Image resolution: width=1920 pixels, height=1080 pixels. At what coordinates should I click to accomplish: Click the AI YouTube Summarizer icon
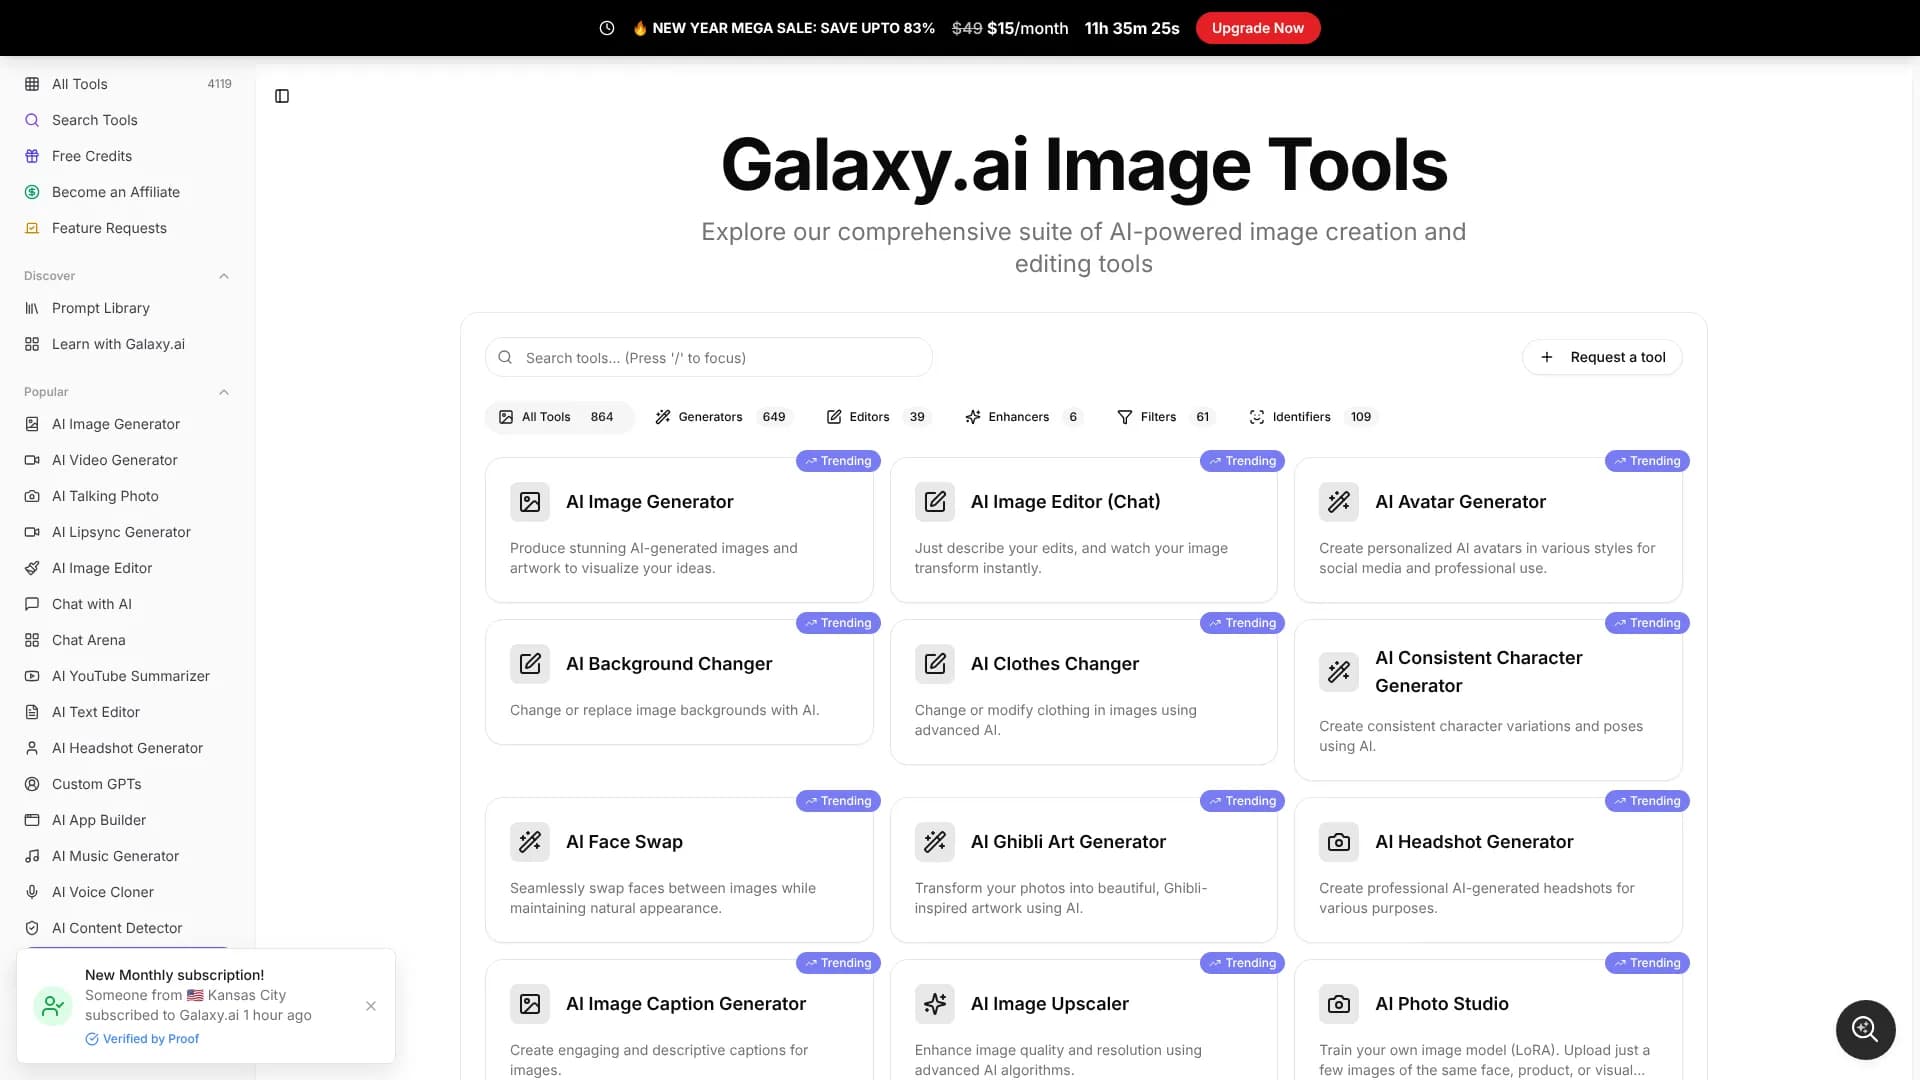click(32, 676)
